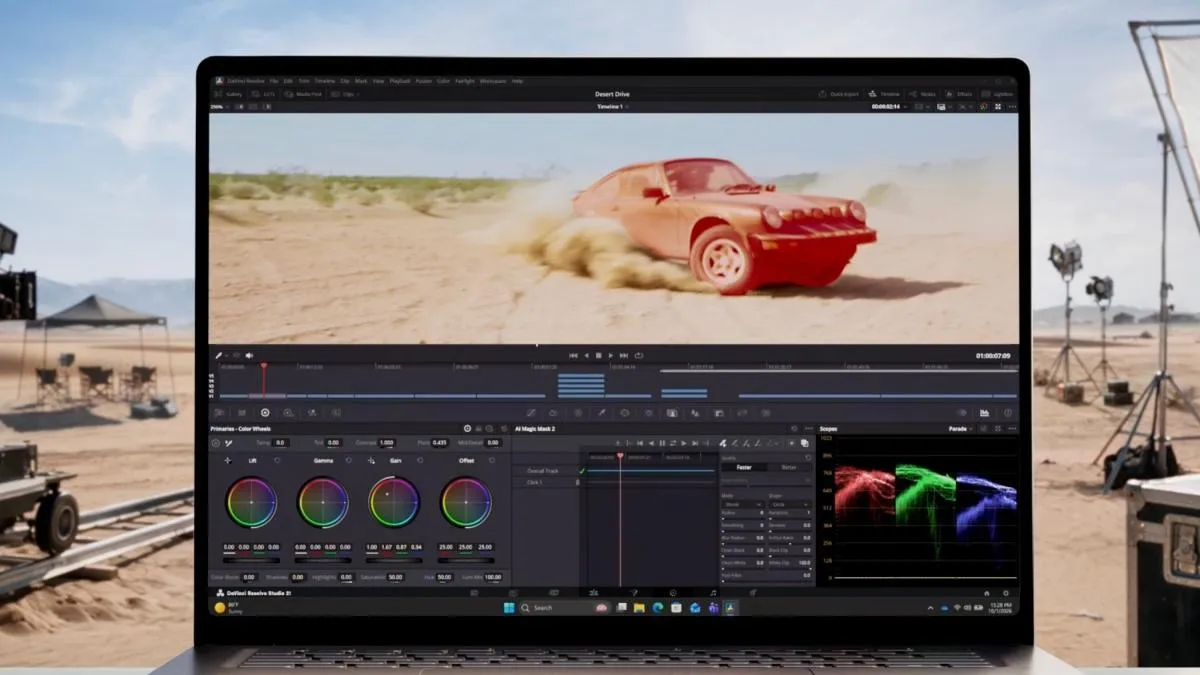The height and width of the screenshot is (675, 1200).
Task: Open the Help menu
Action: pyautogui.click(x=518, y=81)
